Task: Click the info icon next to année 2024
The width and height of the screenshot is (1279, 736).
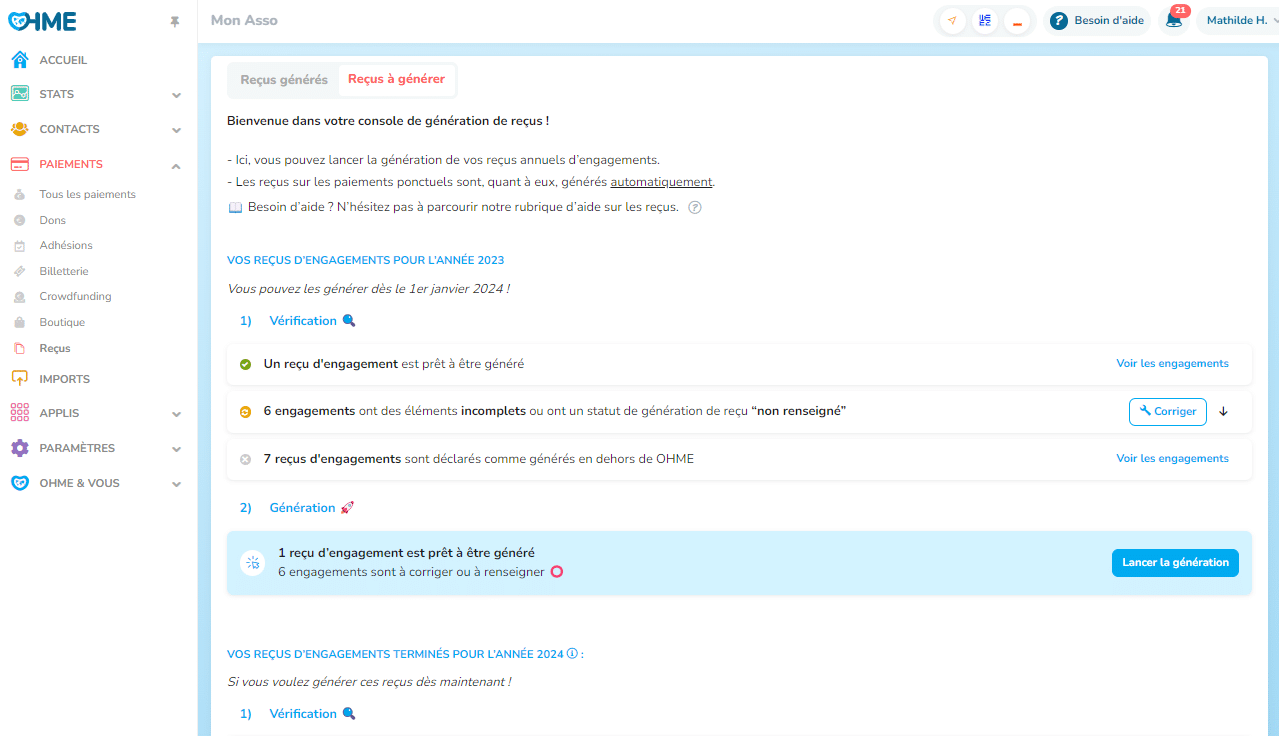Action: coord(572,654)
